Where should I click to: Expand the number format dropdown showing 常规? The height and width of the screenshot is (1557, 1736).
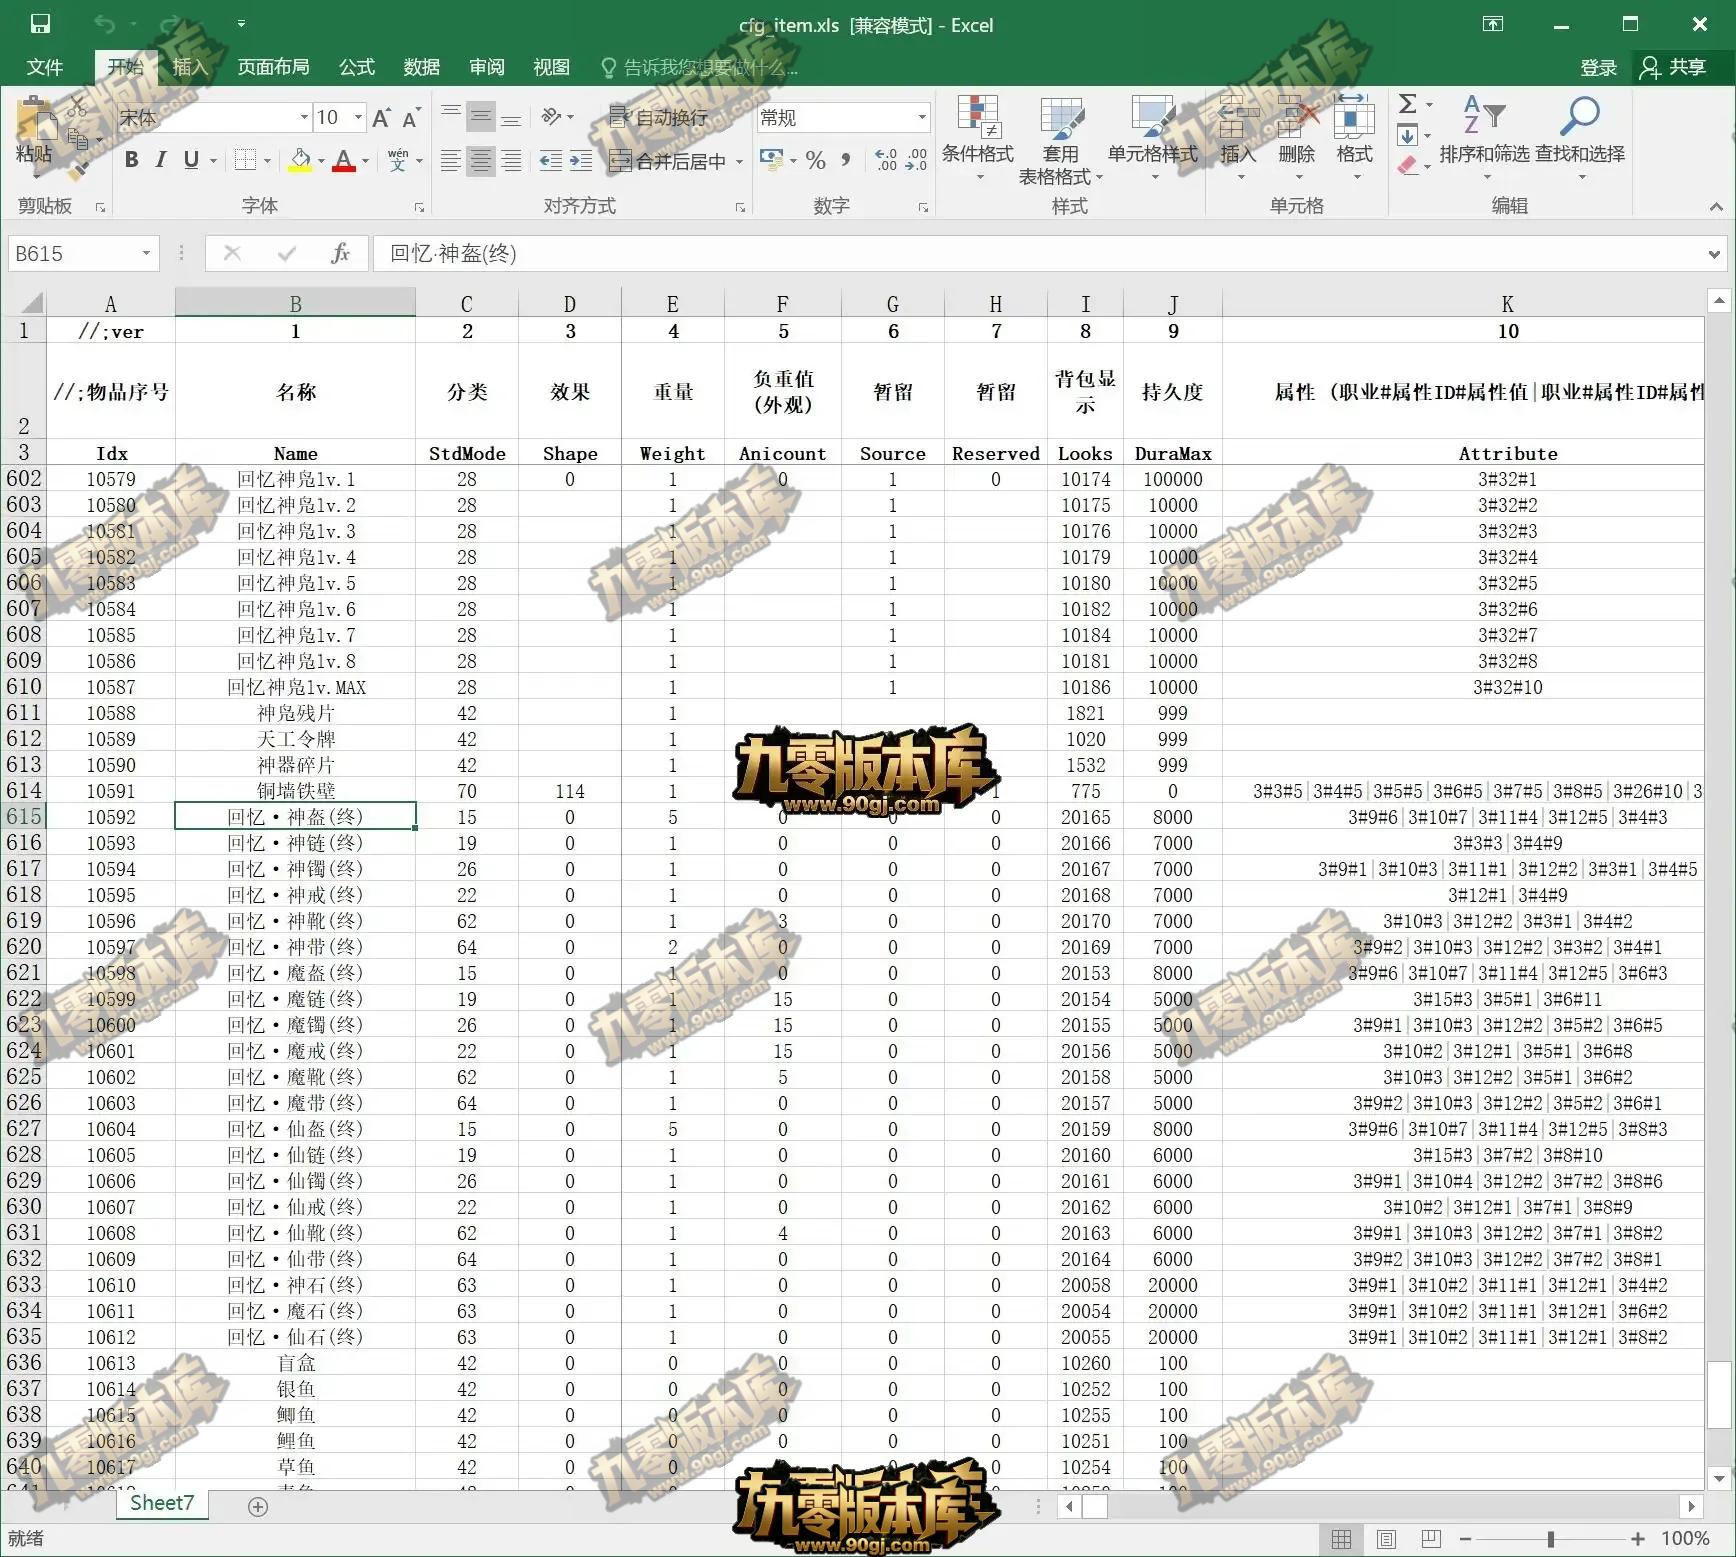click(x=922, y=118)
